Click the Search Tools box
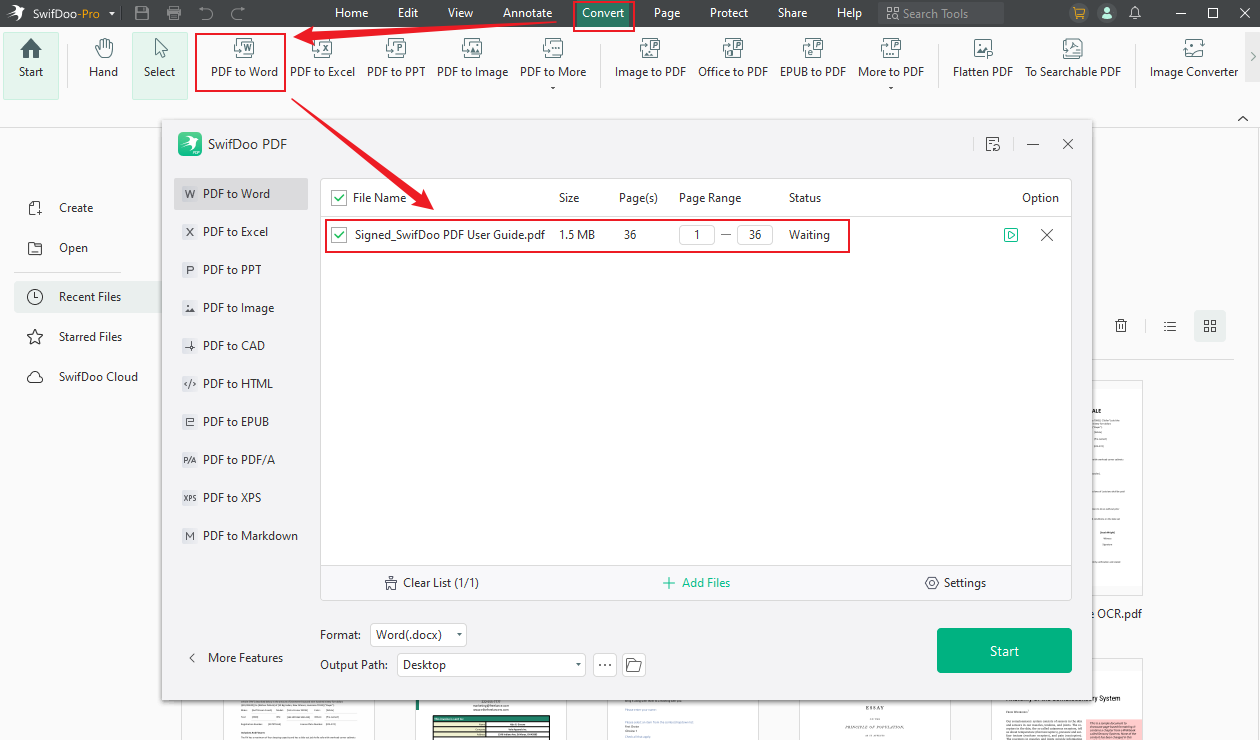Image resolution: width=1260 pixels, height=740 pixels. pyautogui.click(x=941, y=13)
